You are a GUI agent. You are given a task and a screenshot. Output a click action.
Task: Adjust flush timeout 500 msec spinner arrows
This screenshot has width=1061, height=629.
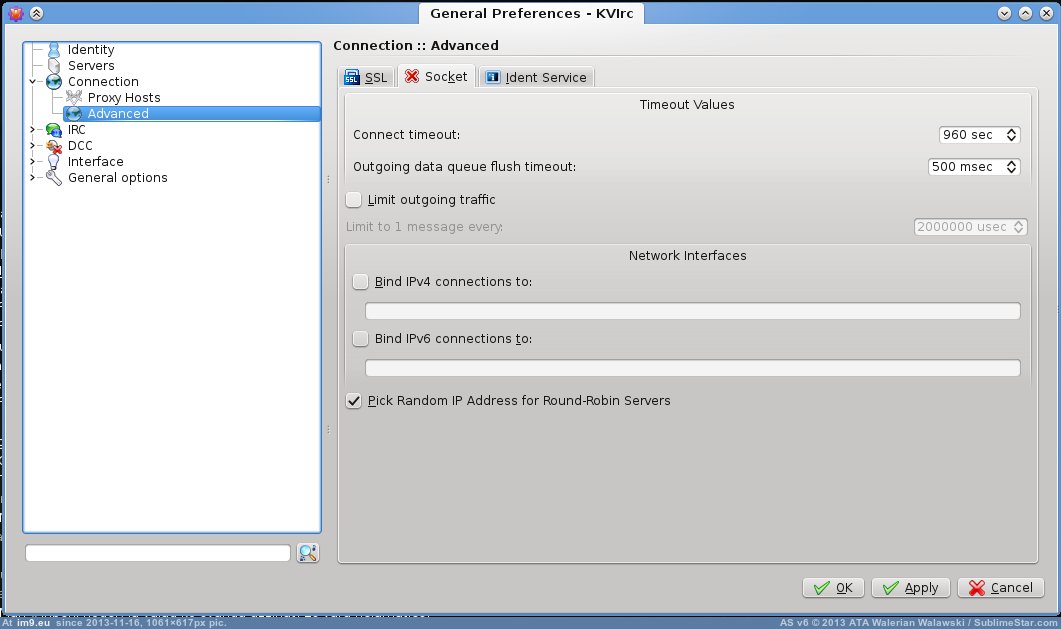point(1011,166)
